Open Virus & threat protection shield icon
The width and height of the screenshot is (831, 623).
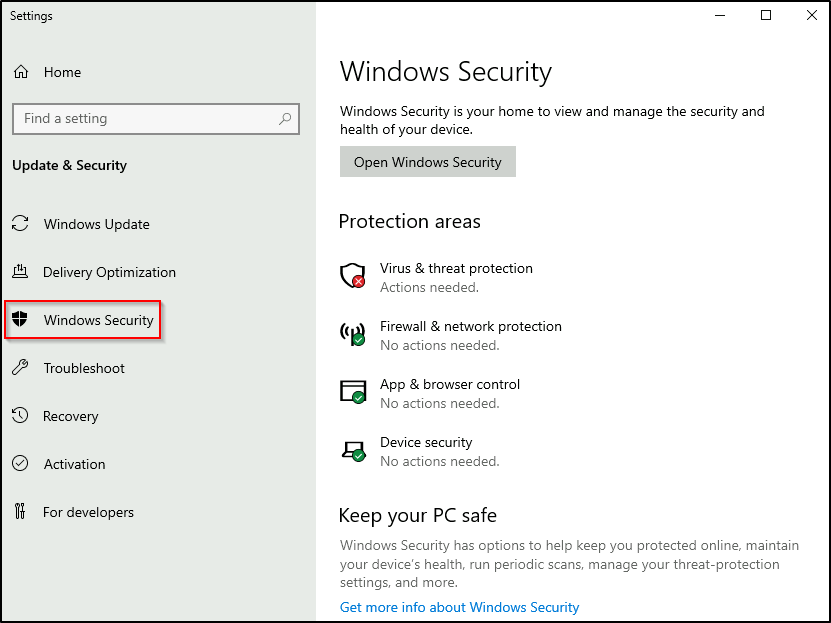coord(352,276)
